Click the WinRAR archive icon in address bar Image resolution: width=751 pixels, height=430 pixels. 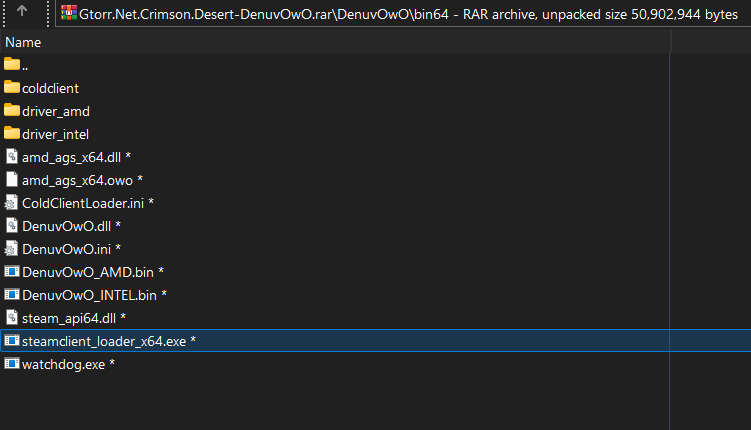click(69, 13)
